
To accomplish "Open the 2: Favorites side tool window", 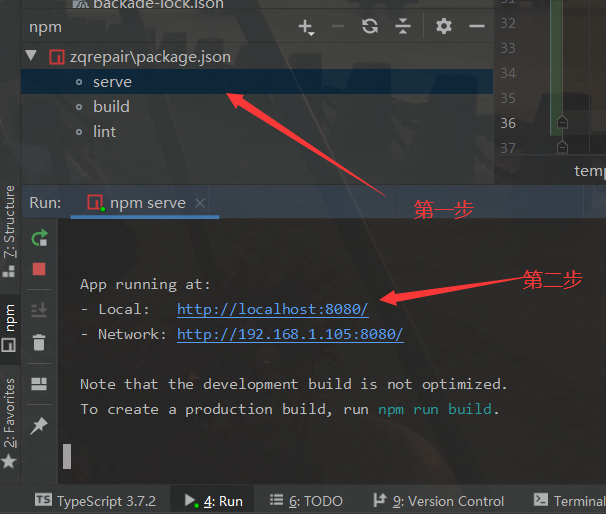I will (x=9, y=423).
